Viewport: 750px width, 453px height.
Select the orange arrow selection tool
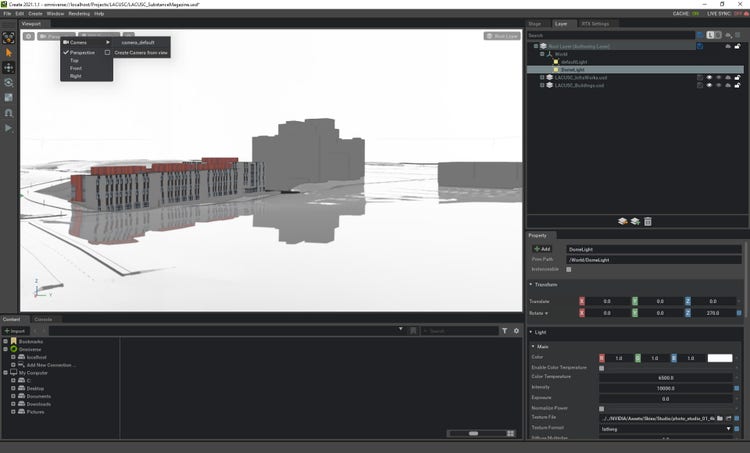[x=9, y=53]
